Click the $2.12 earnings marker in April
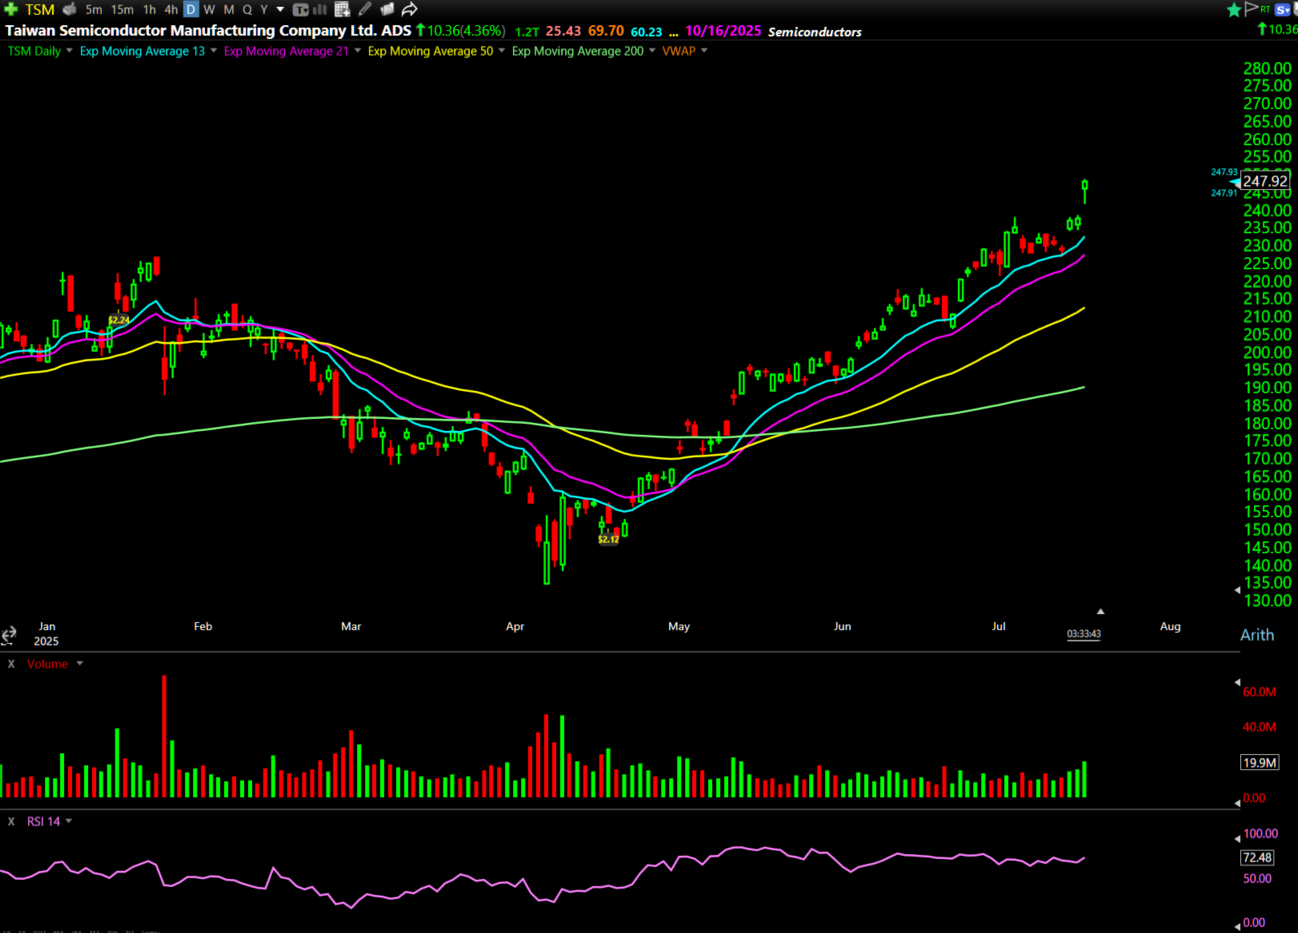This screenshot has width=1298, height=933. coord(608,539)
